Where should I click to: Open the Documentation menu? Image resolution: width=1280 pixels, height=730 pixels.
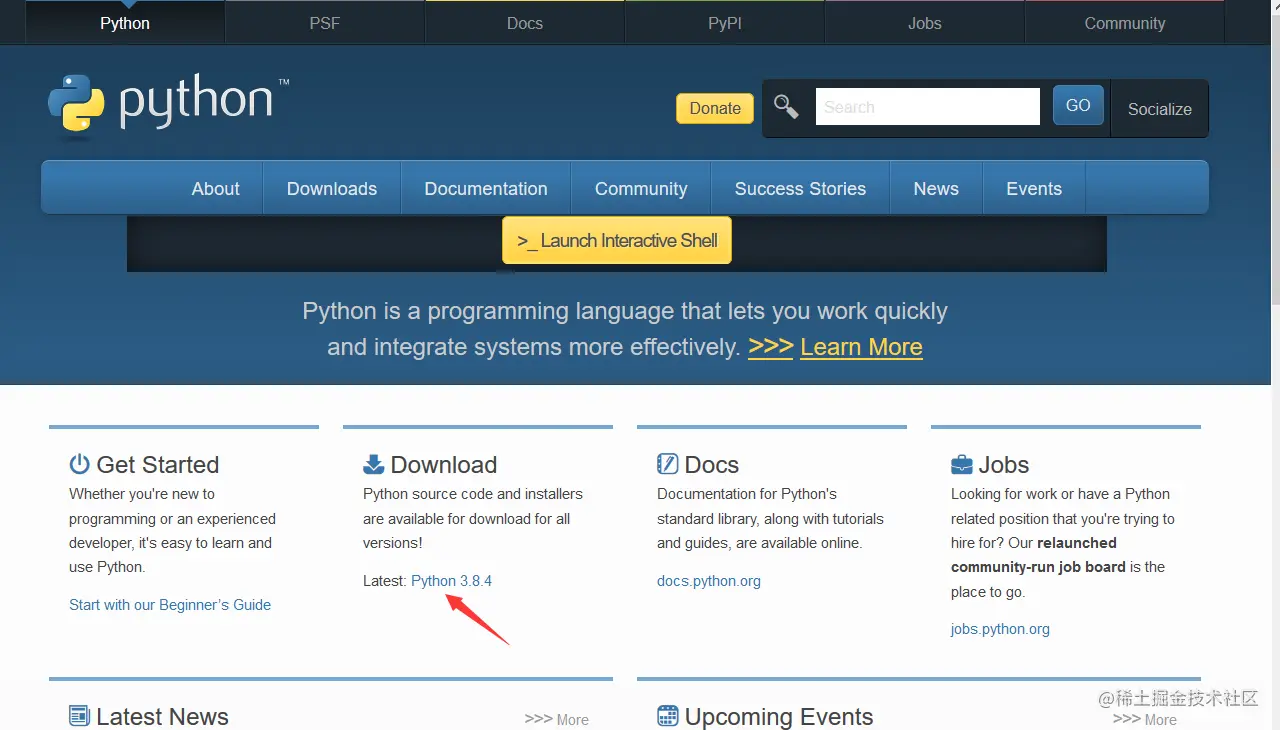(486, 188)
